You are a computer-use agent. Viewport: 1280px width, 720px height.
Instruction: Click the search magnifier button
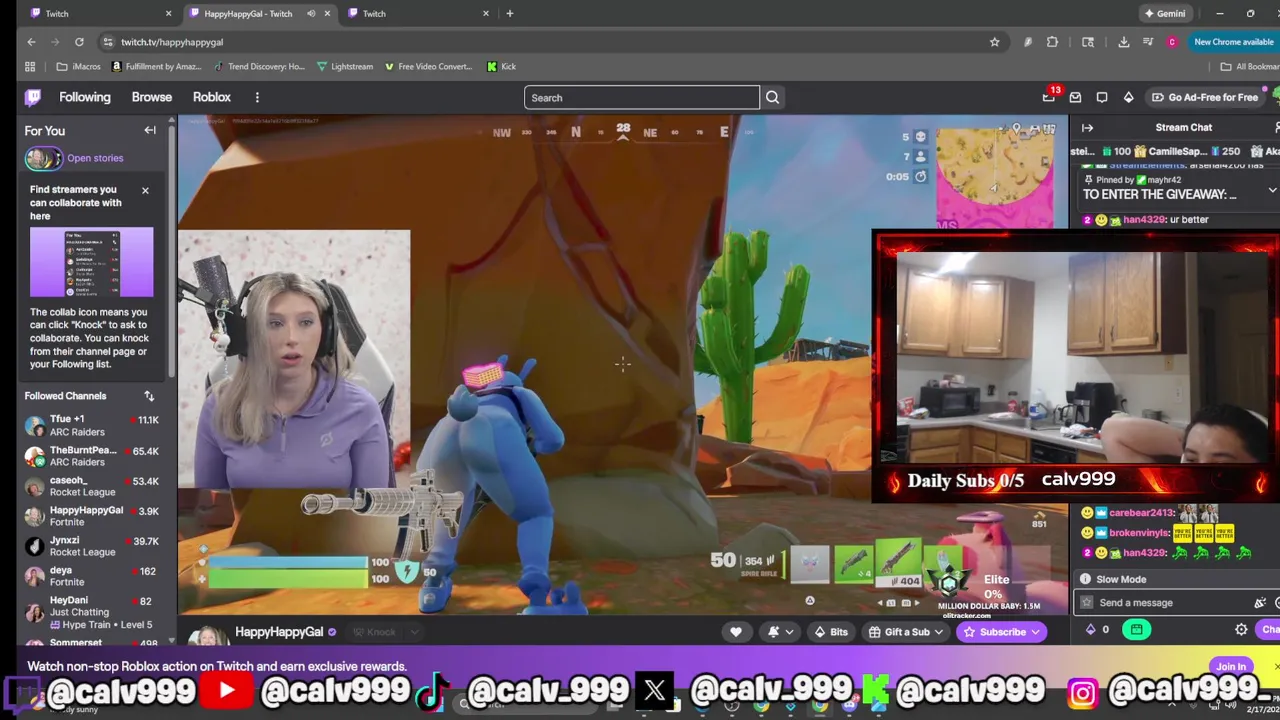click(772, 97)
